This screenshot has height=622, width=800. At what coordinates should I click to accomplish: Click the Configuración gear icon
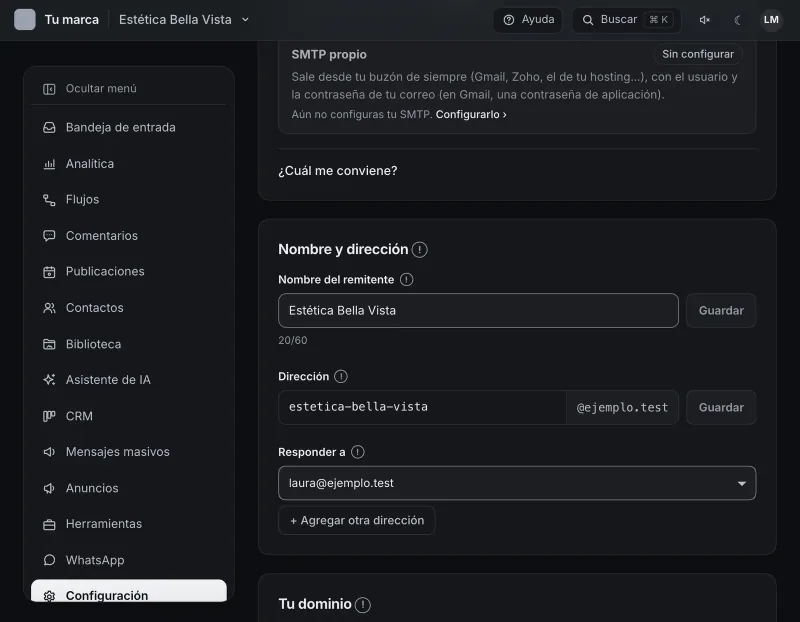[49, 595]
